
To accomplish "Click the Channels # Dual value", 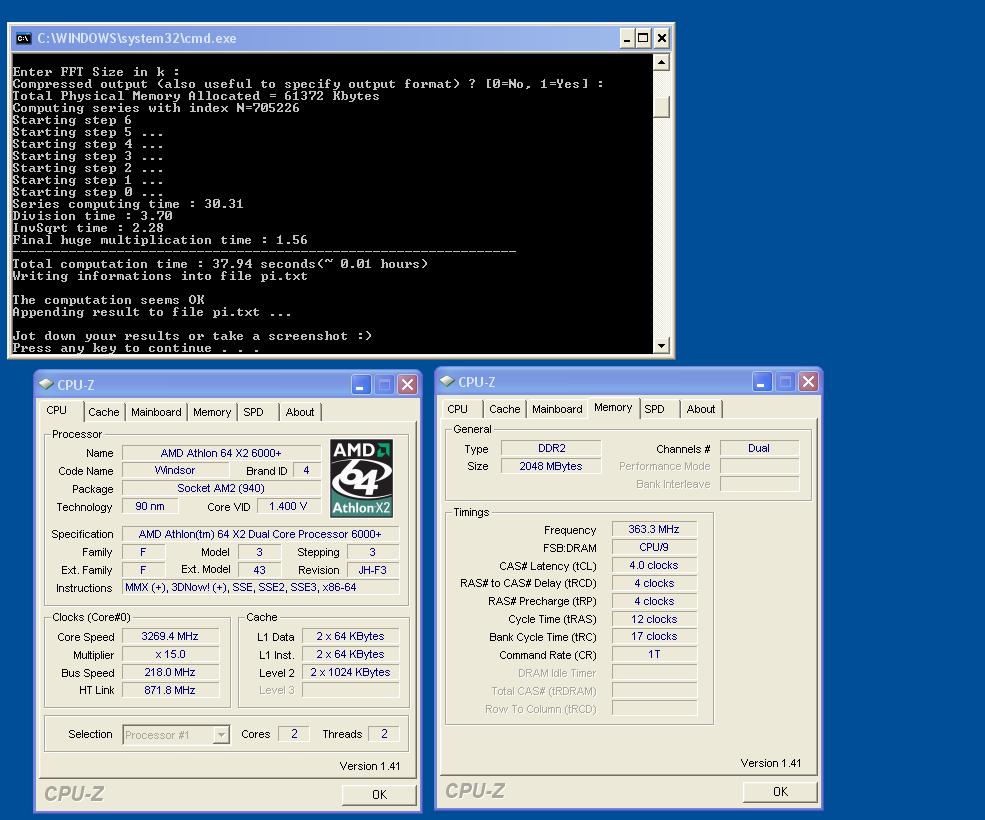I will pos(759,449).
